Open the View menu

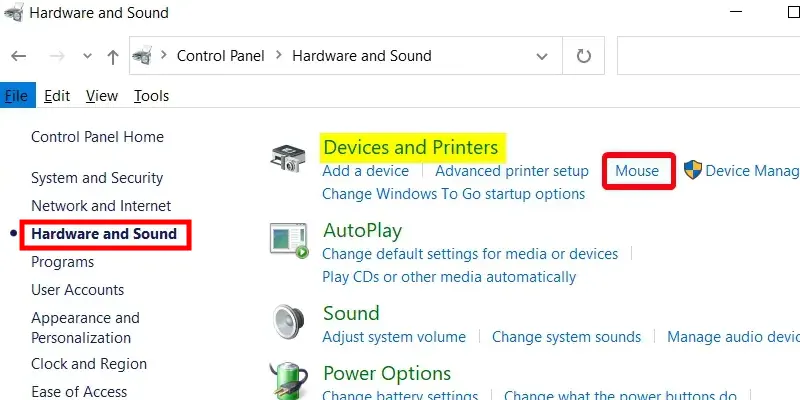click(x=102, y=96)
